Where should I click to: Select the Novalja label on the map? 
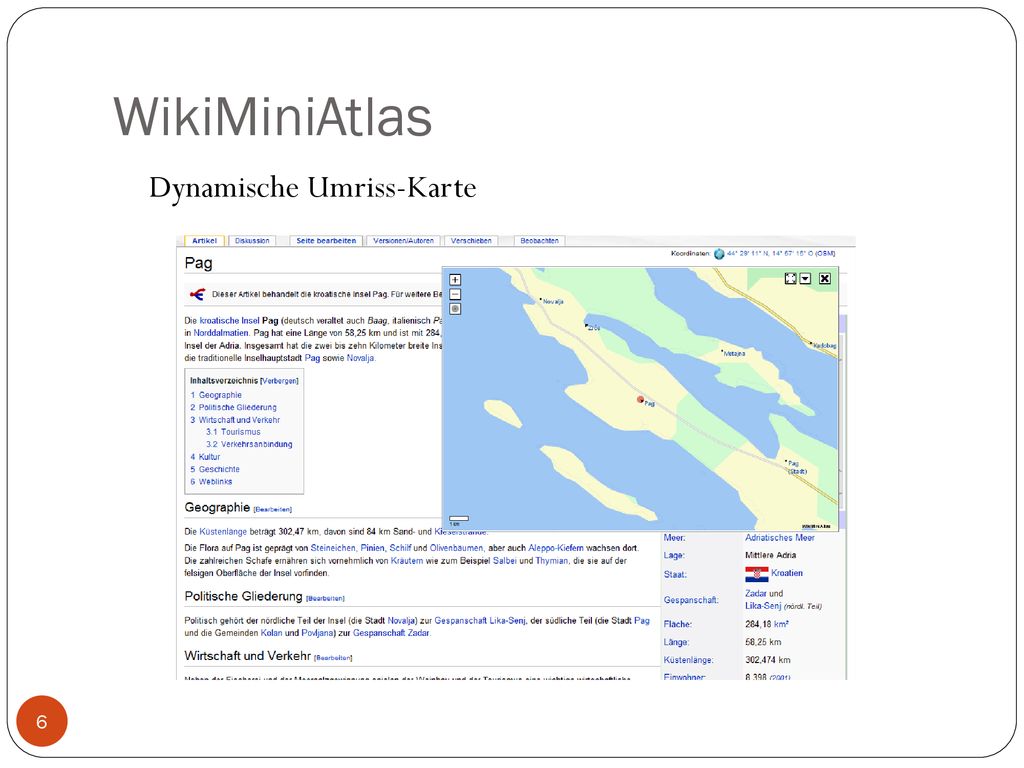pos(552,302)
